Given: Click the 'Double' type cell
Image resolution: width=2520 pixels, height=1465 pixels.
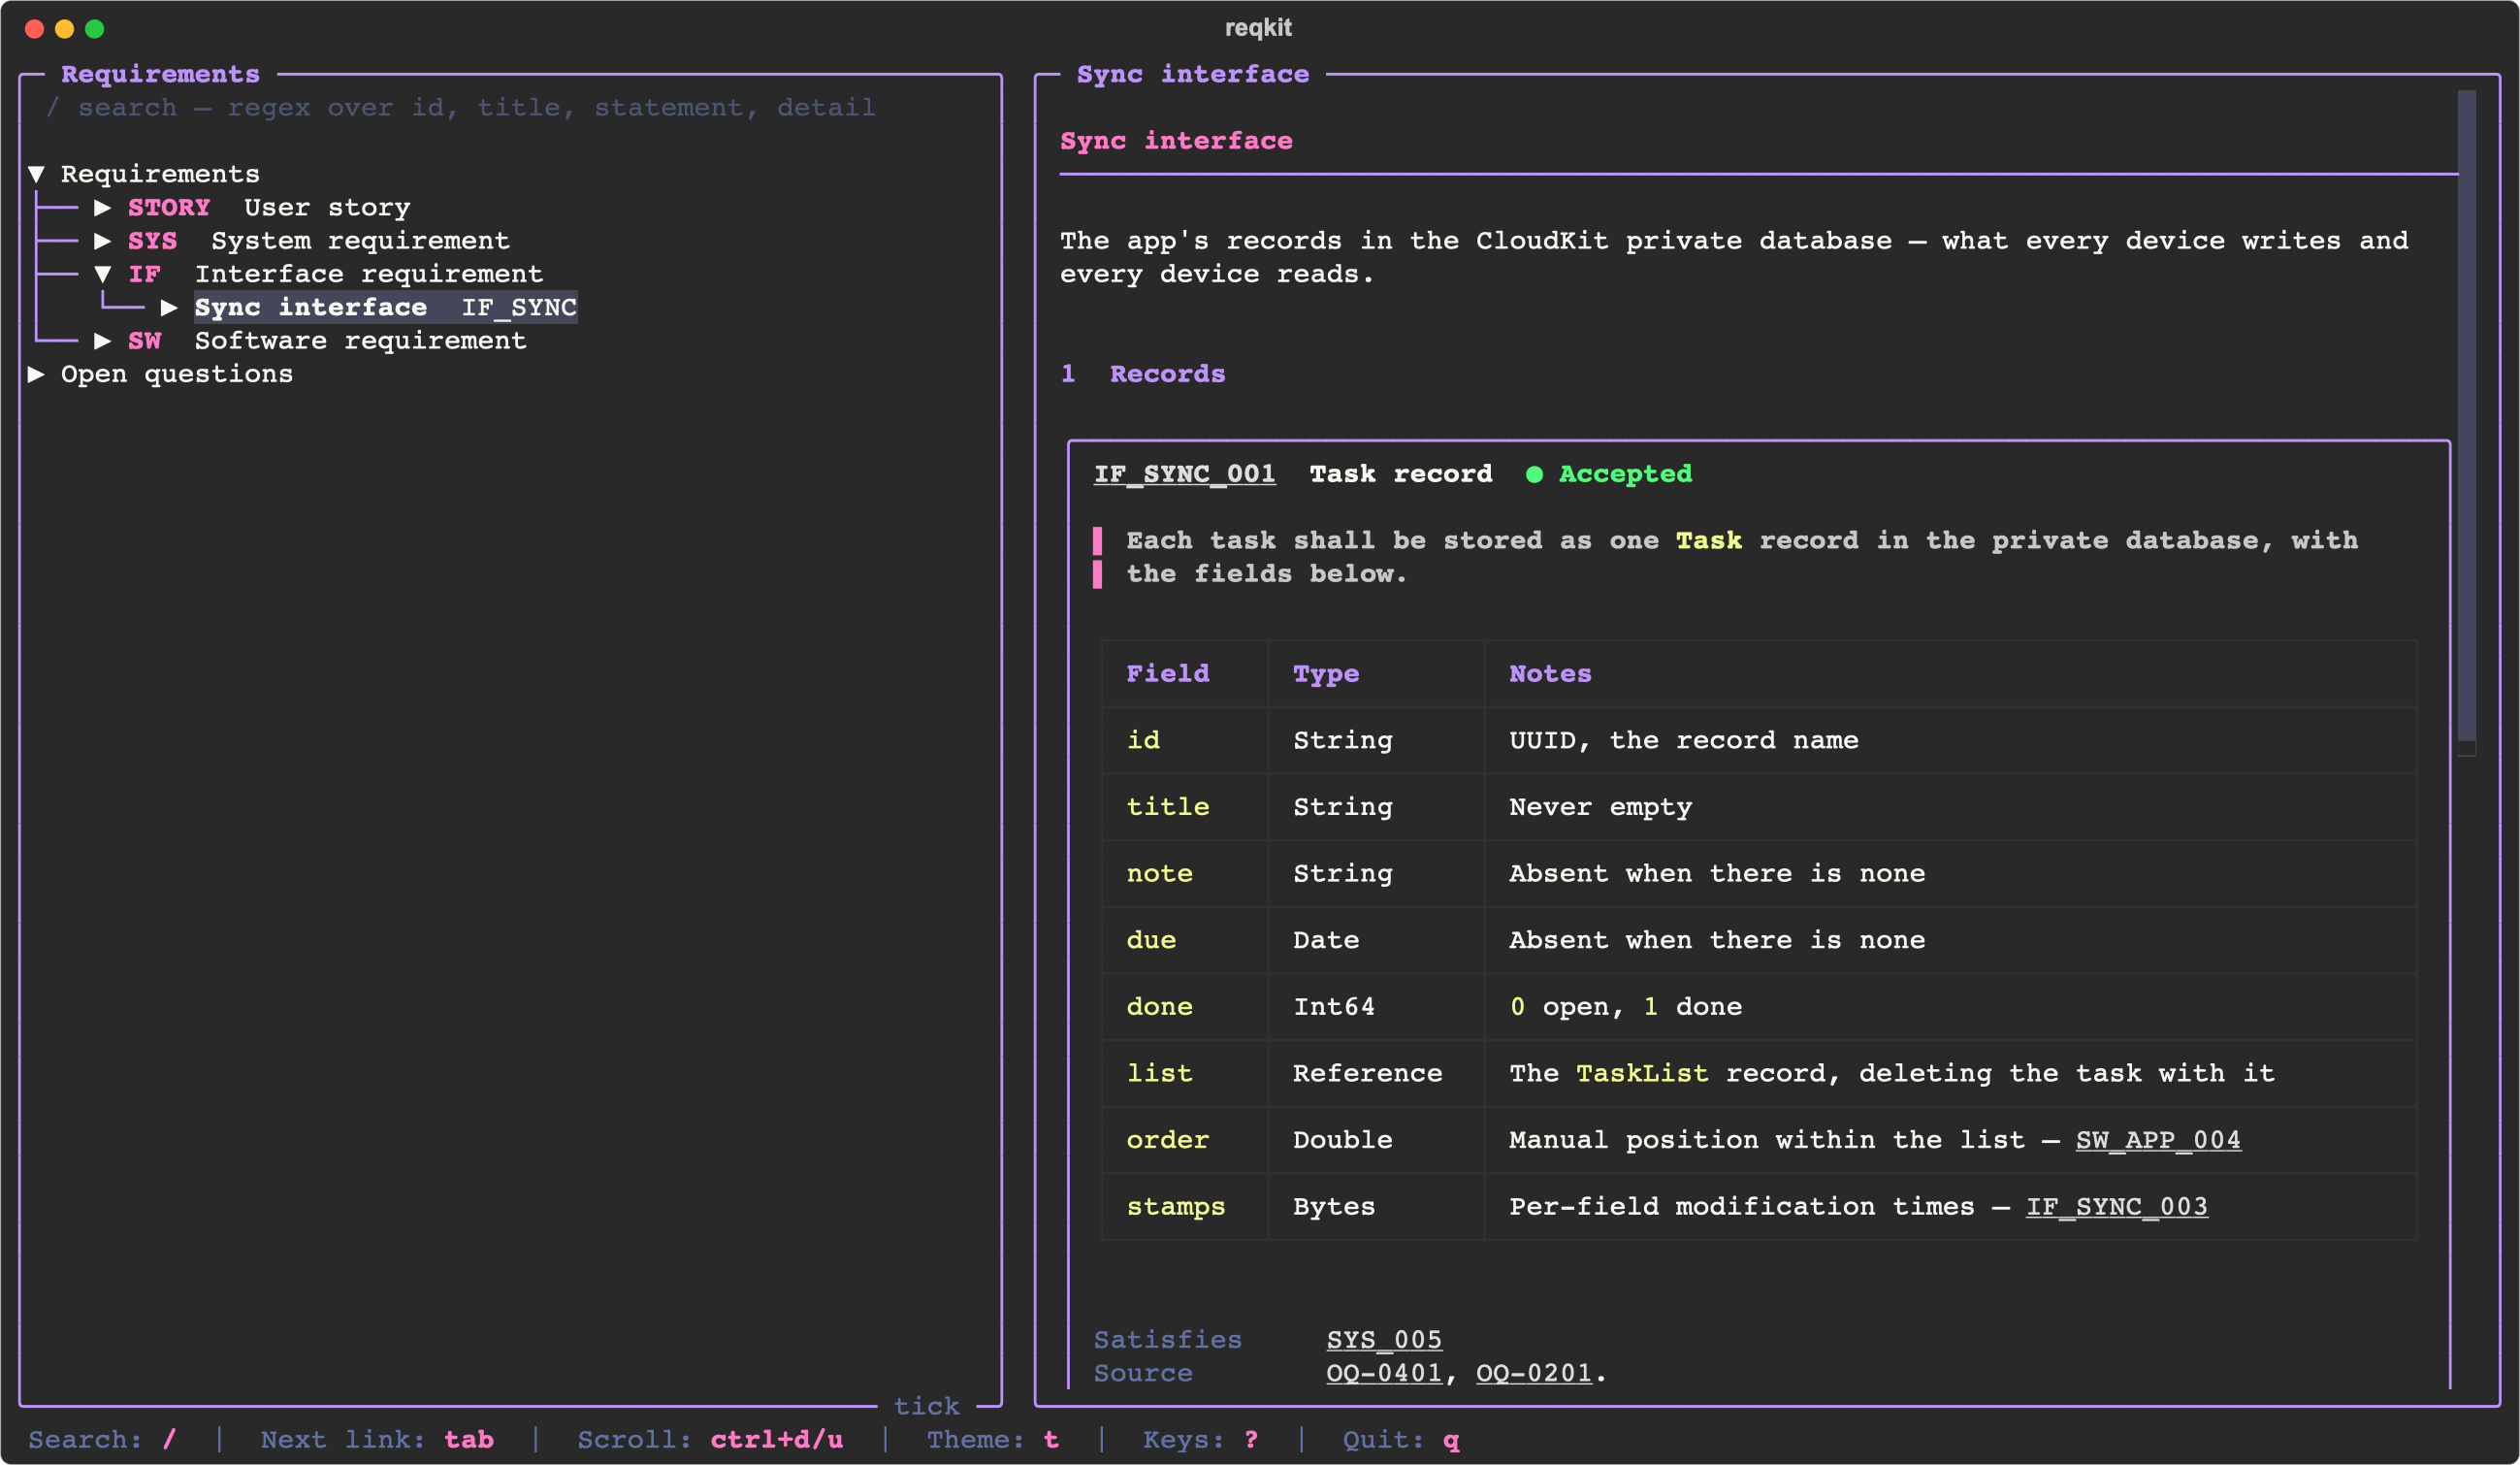Looking at the screenshot, I should click(x=1376, y=1140).
